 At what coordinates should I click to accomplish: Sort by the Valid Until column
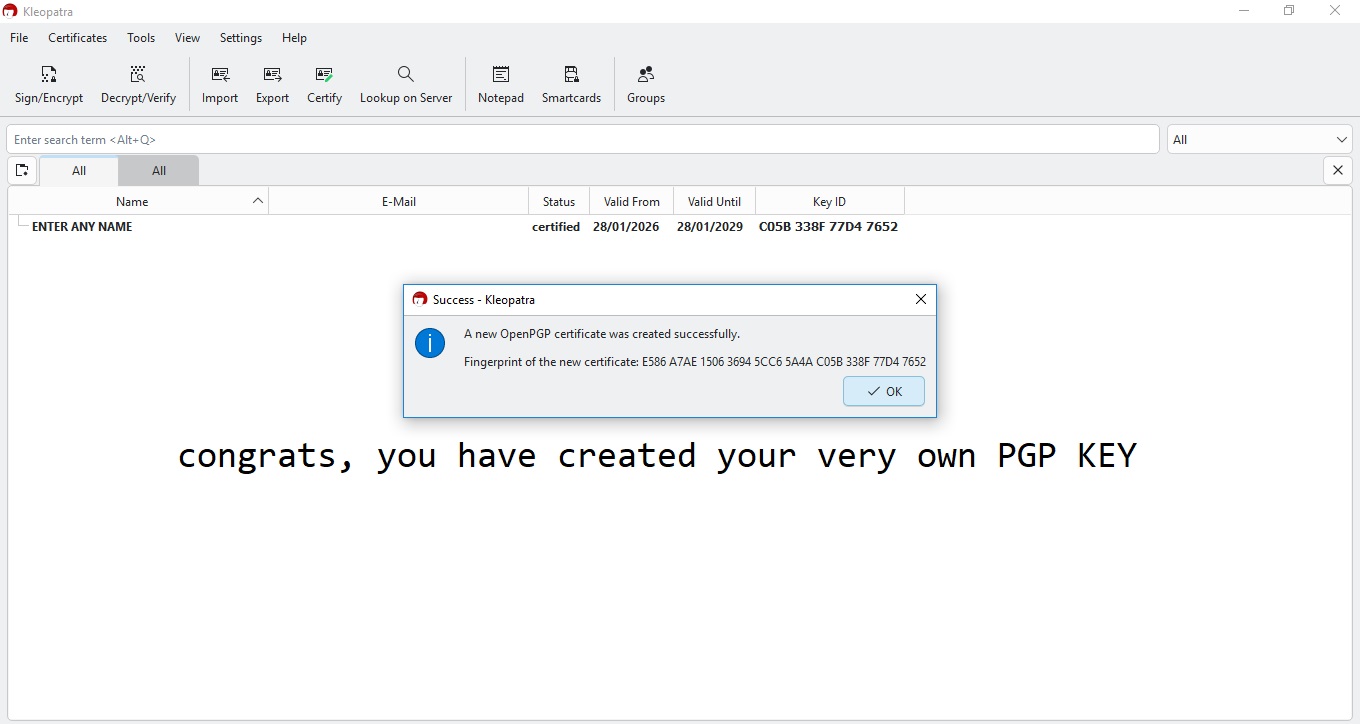715,201
